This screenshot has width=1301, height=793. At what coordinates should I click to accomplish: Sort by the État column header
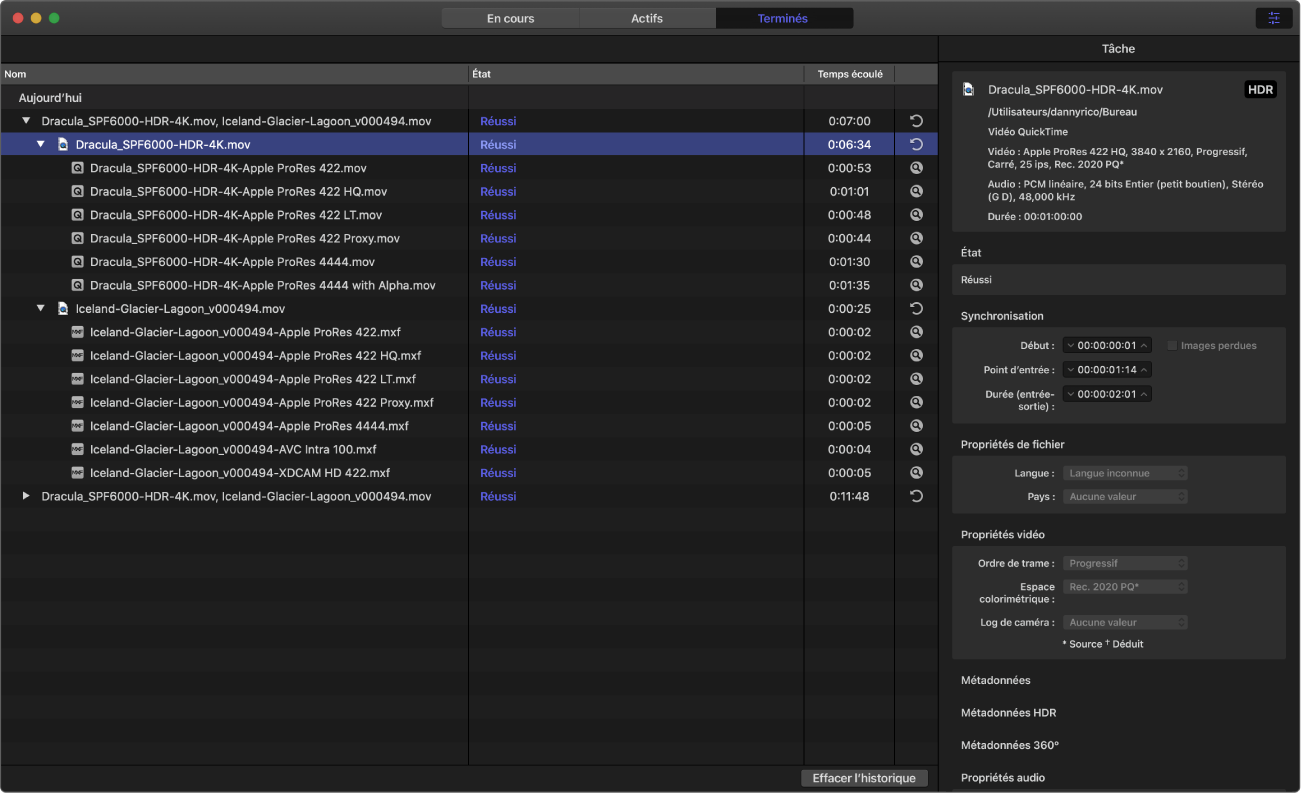coord(636,74)
